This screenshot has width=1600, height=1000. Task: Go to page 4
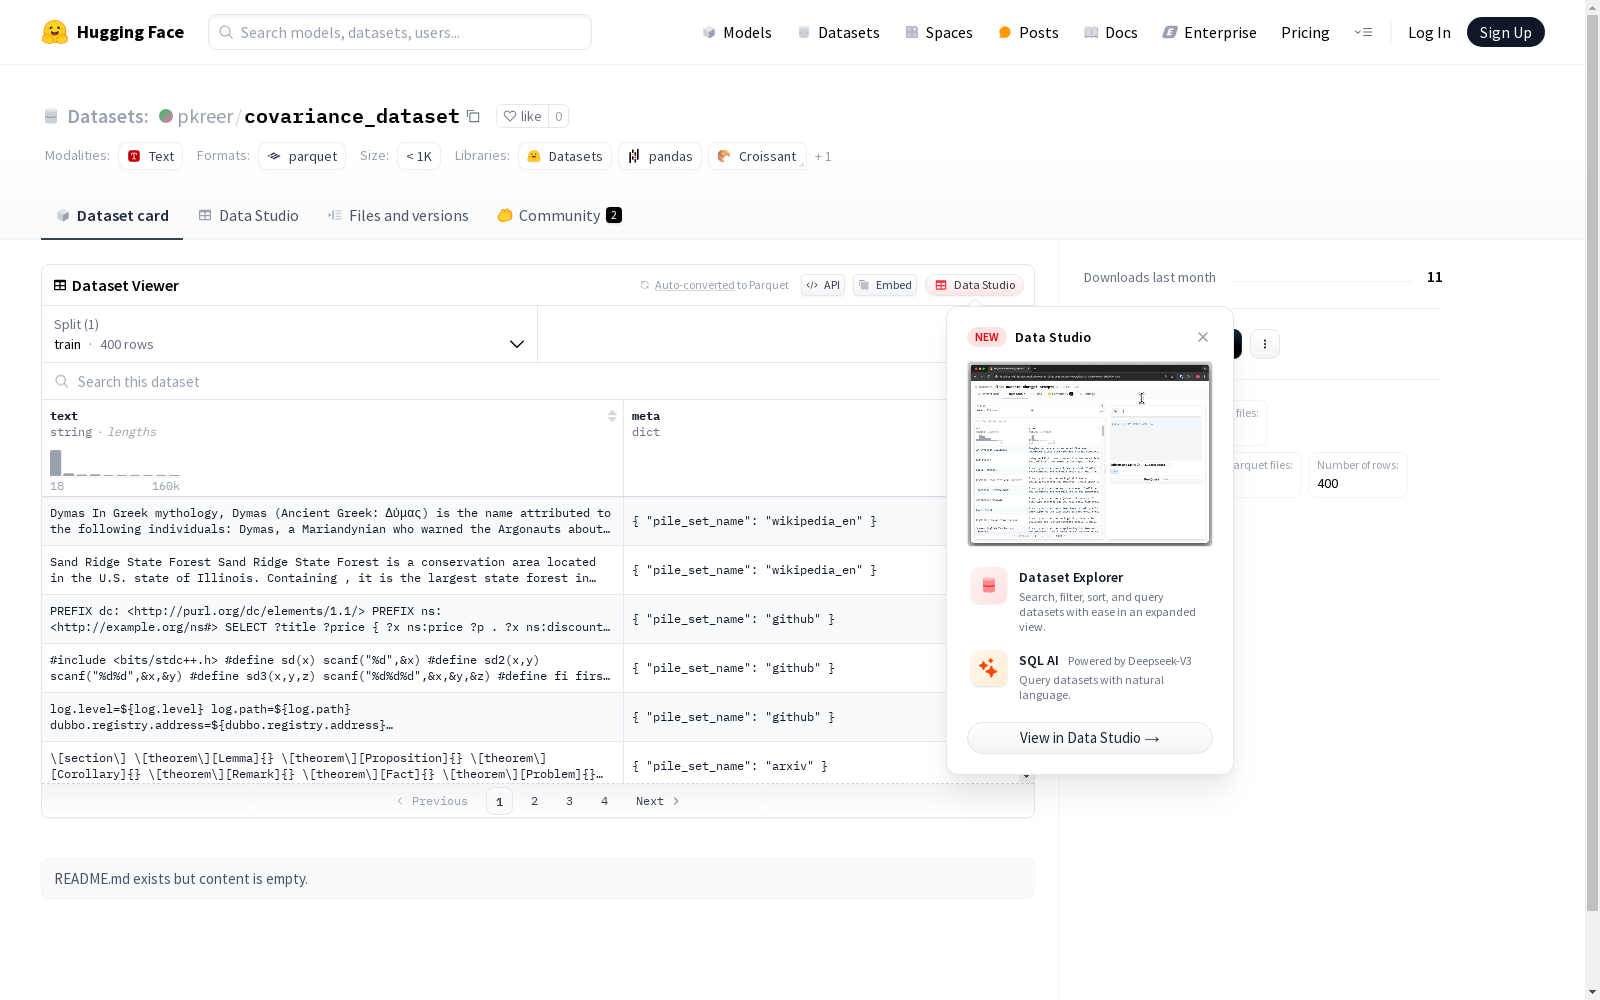(x=605, y=801)
